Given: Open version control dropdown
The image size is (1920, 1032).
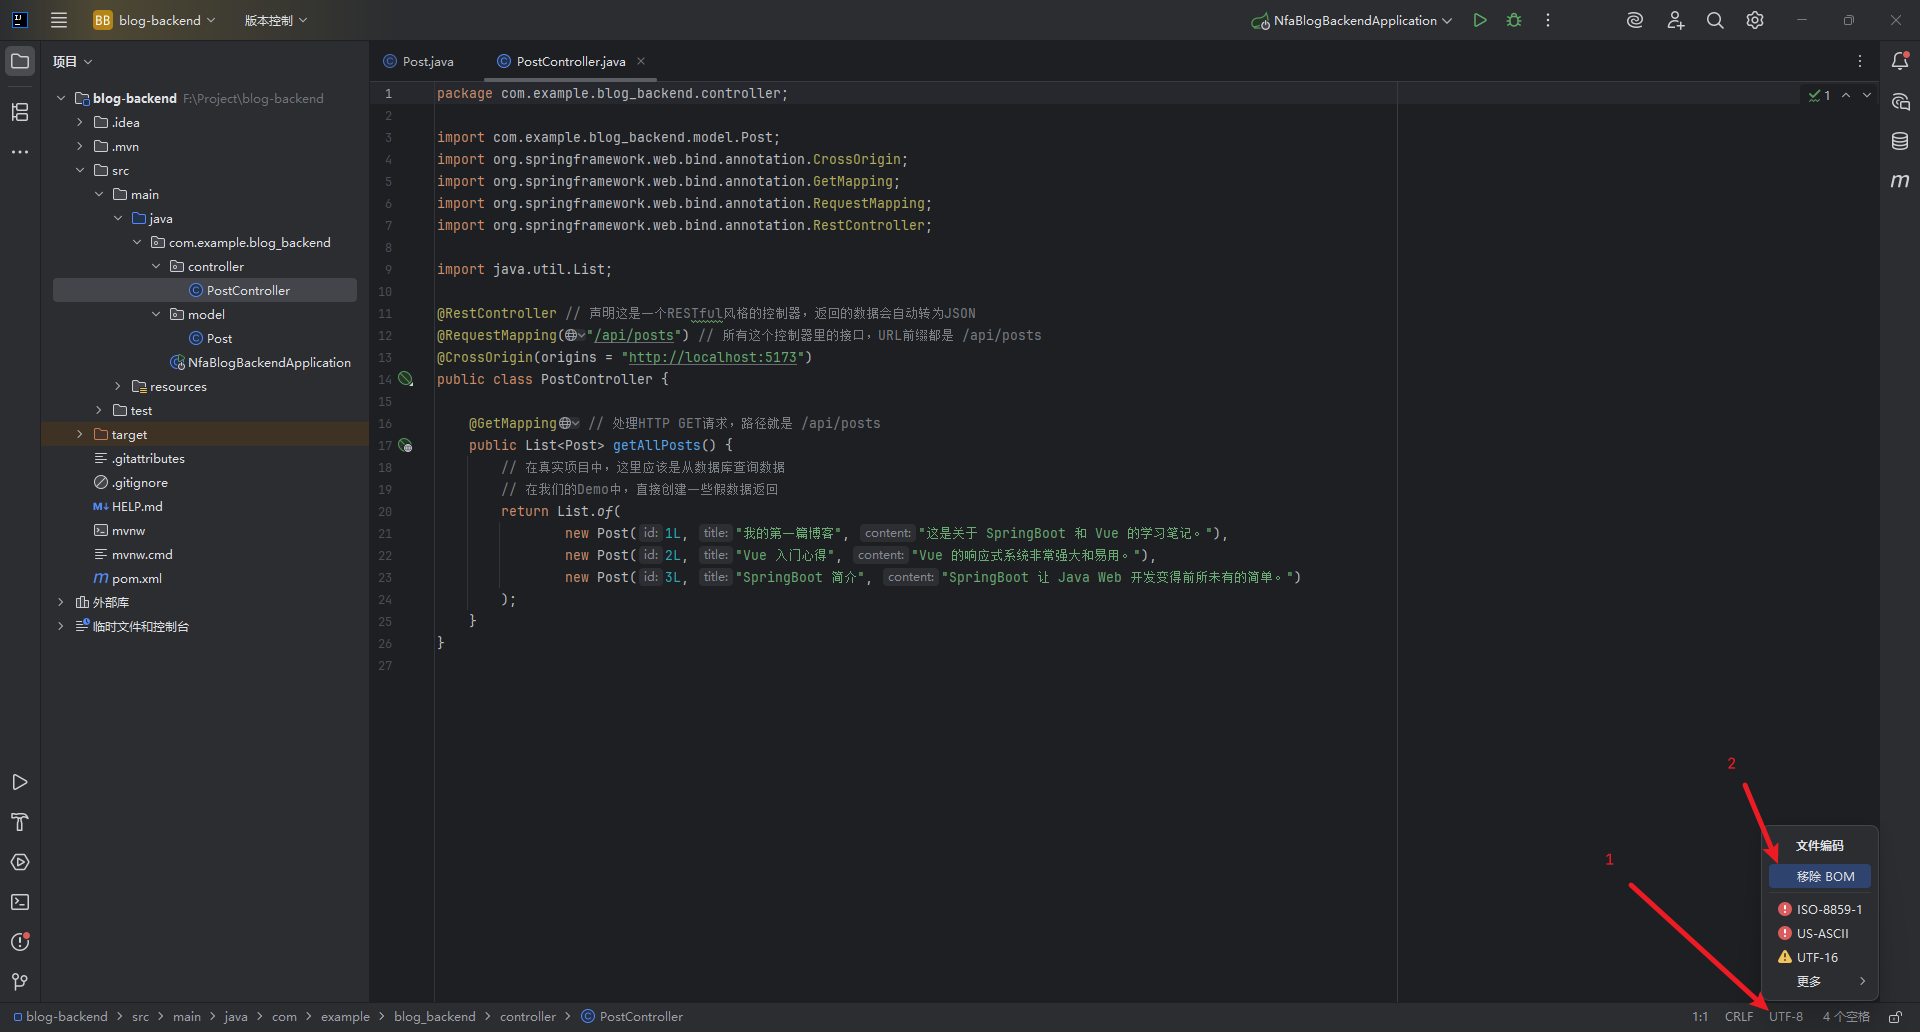Looking at the screenshot, I should click(276, 20).
